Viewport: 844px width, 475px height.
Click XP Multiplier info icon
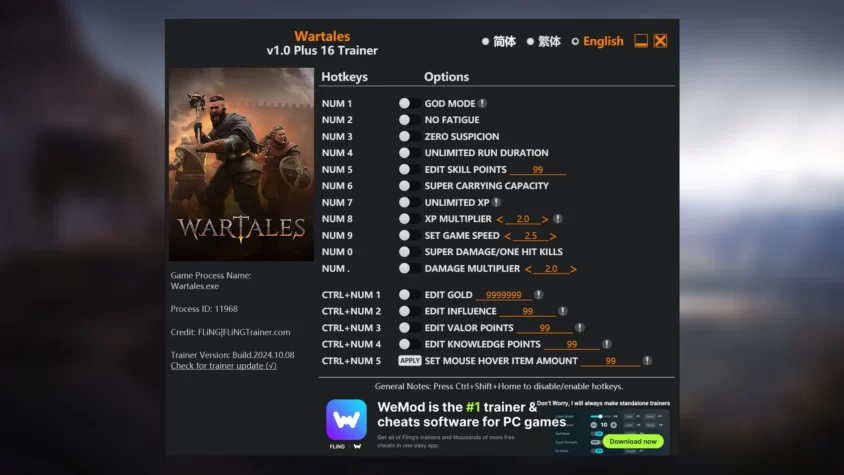click(558, 219)
